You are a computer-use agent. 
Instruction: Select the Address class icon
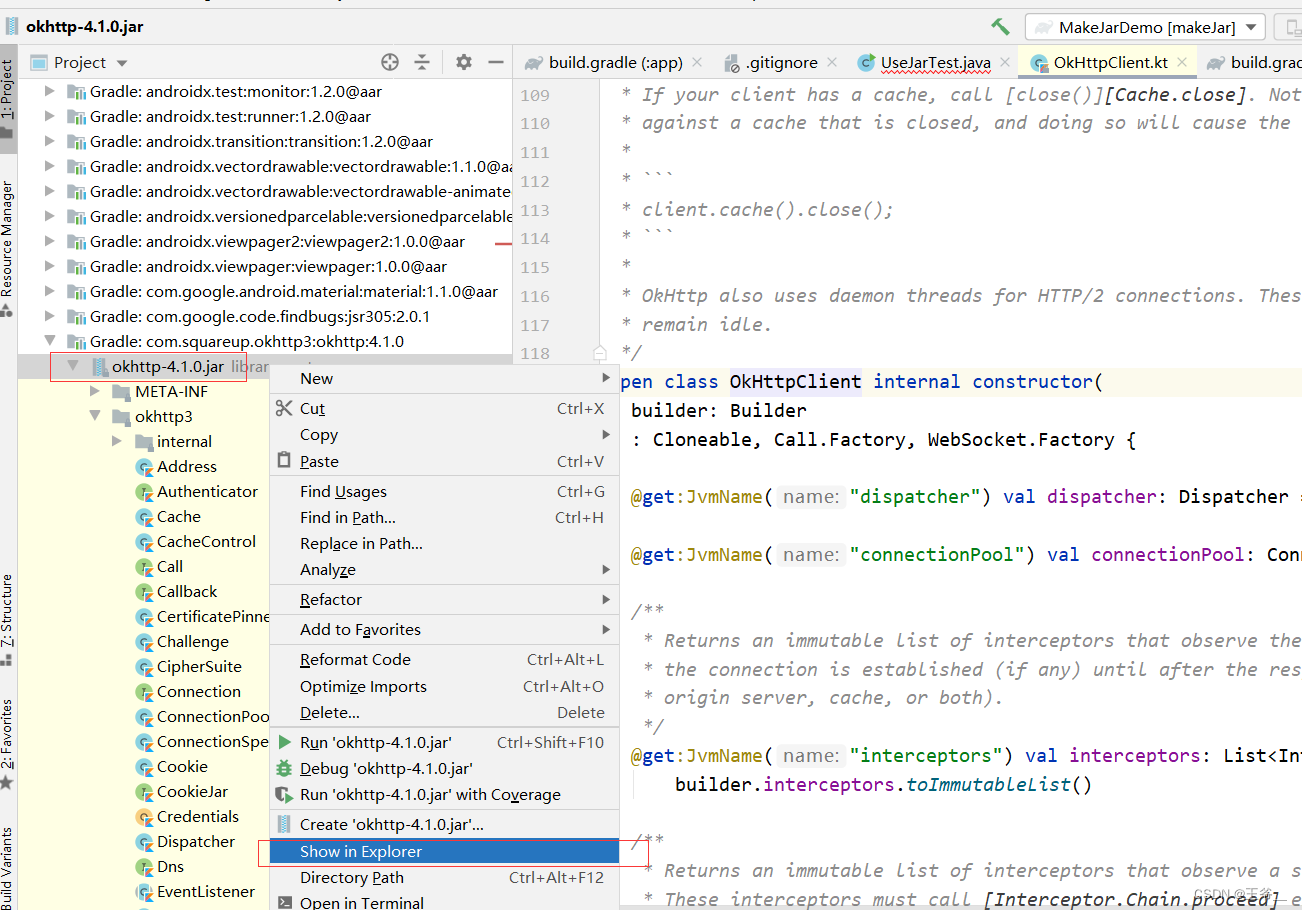145,467
